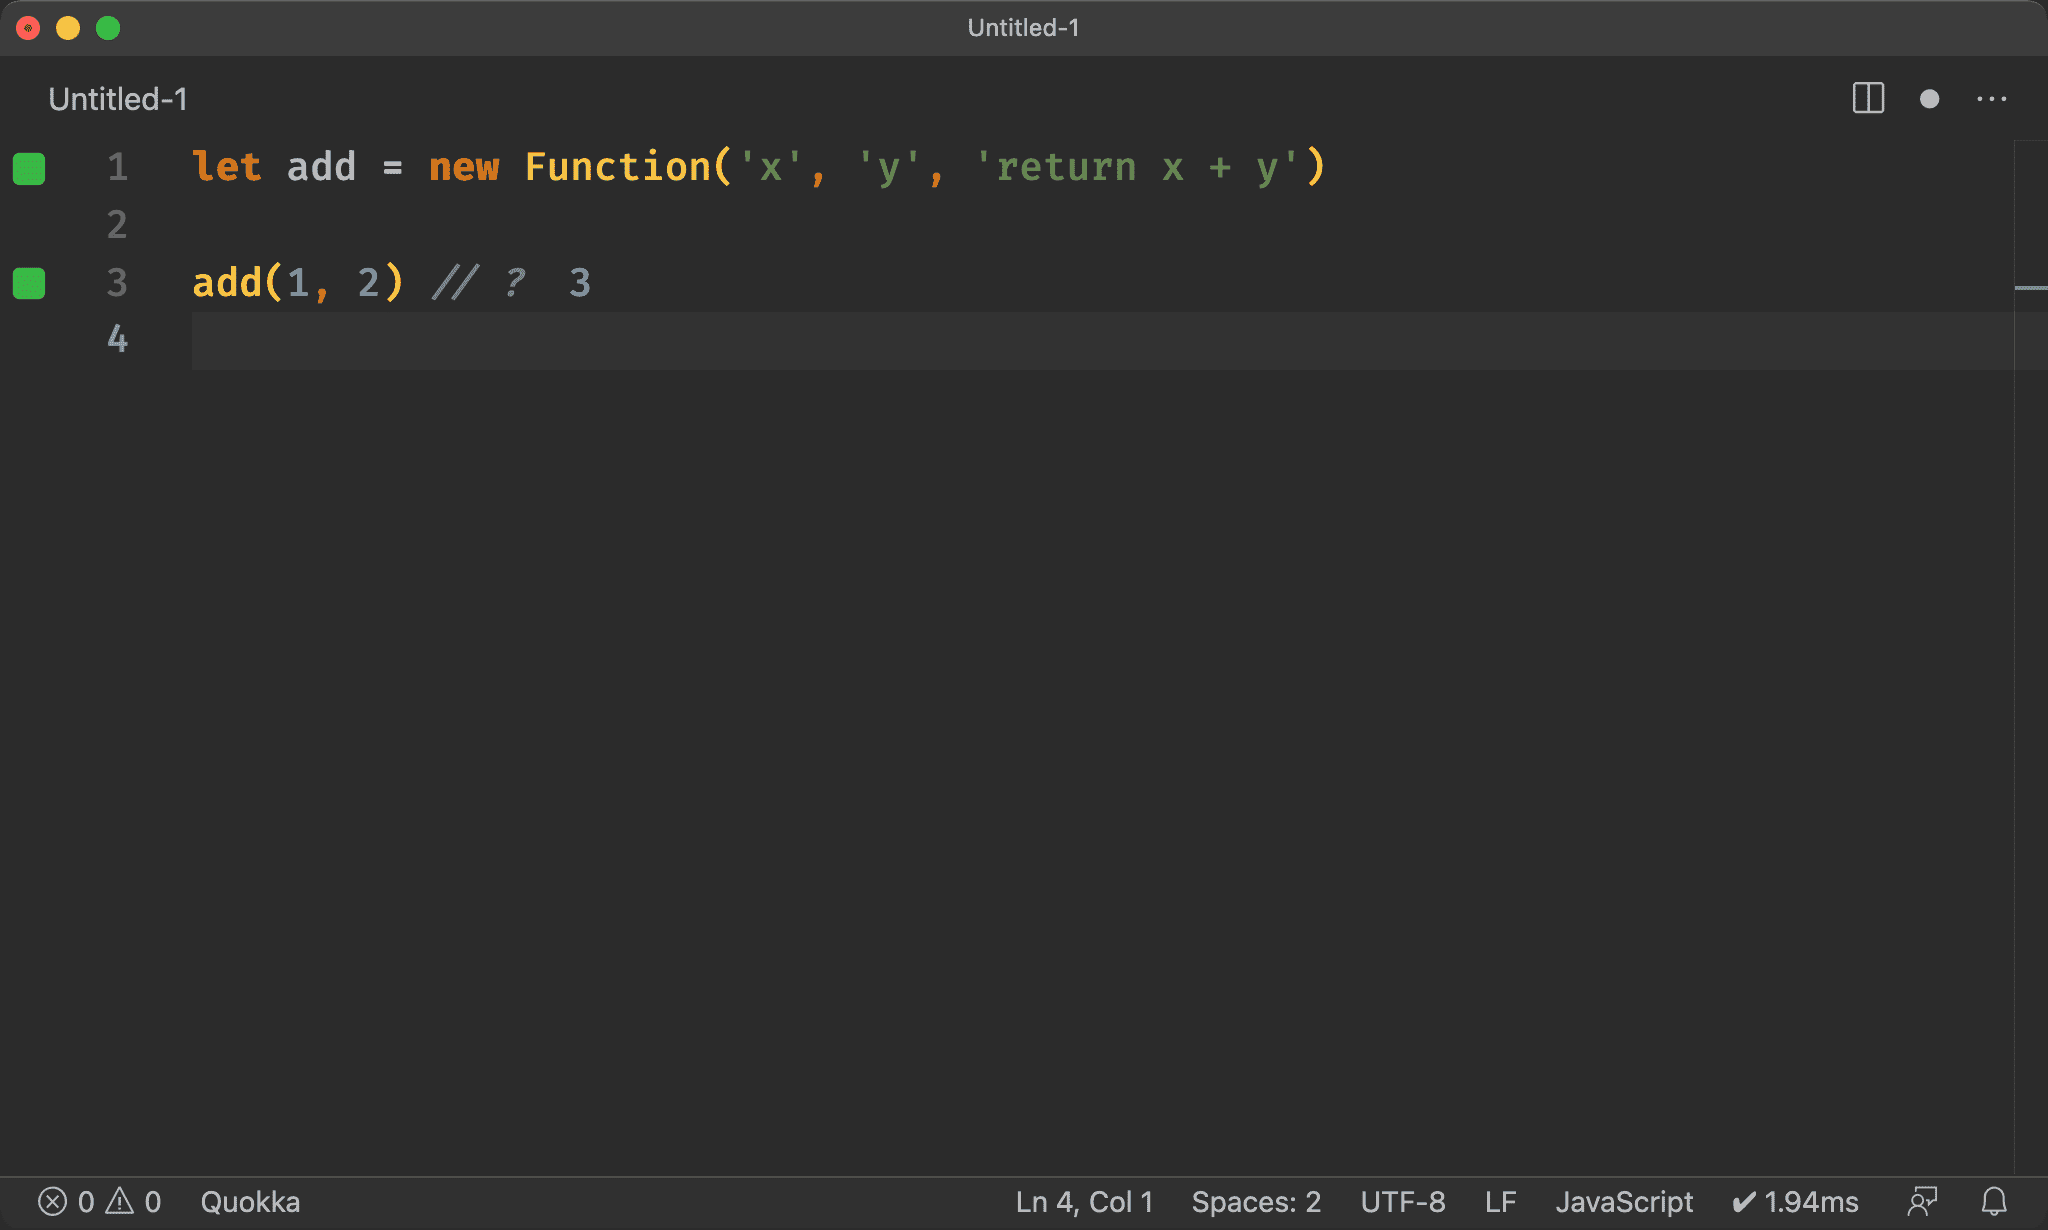This screenshot has width=2048, height=1230.
Task: Open notifications bell in status bar
Action: coord(1994,1201)
